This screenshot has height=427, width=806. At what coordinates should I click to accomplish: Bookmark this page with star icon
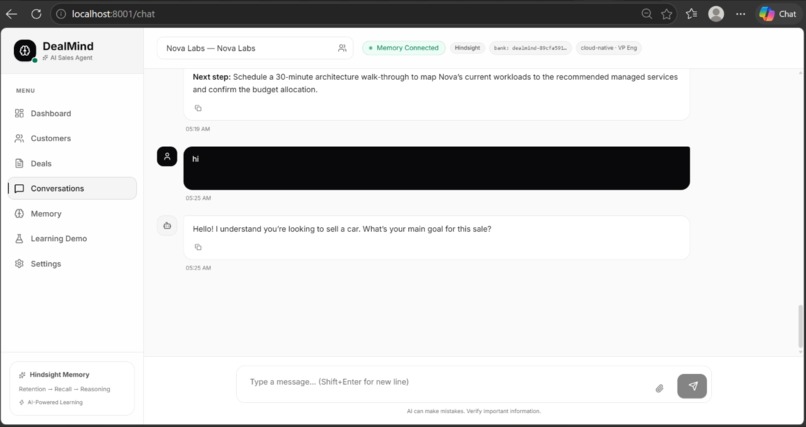(667, 14)
